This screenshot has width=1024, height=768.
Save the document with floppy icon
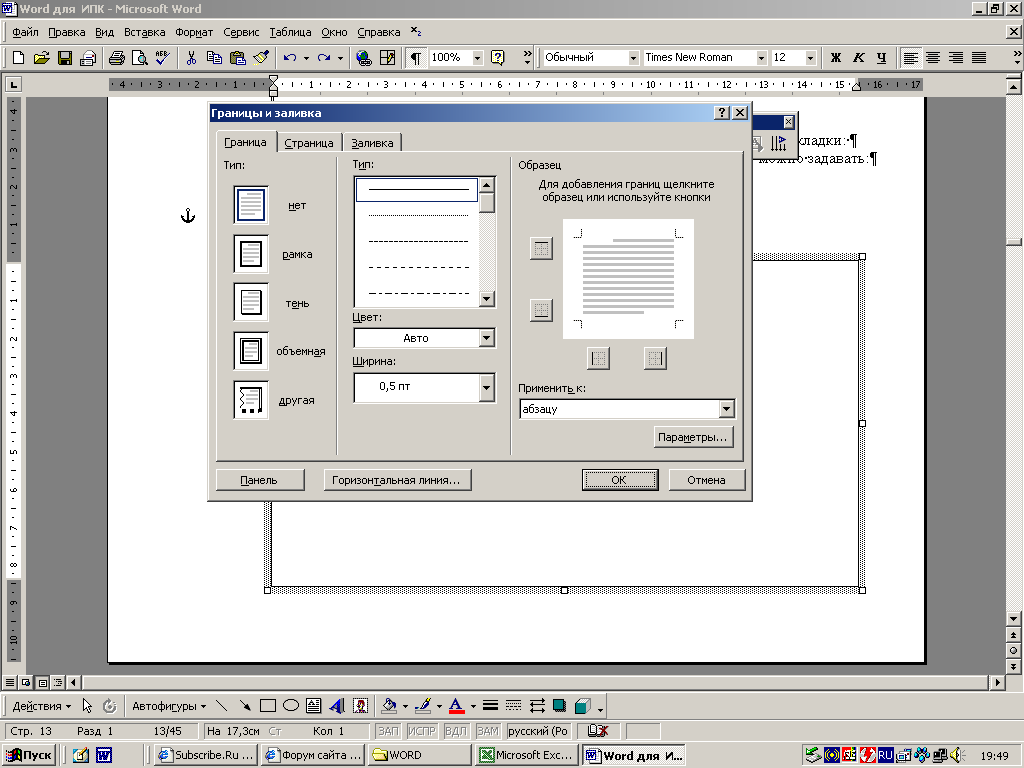65,57
